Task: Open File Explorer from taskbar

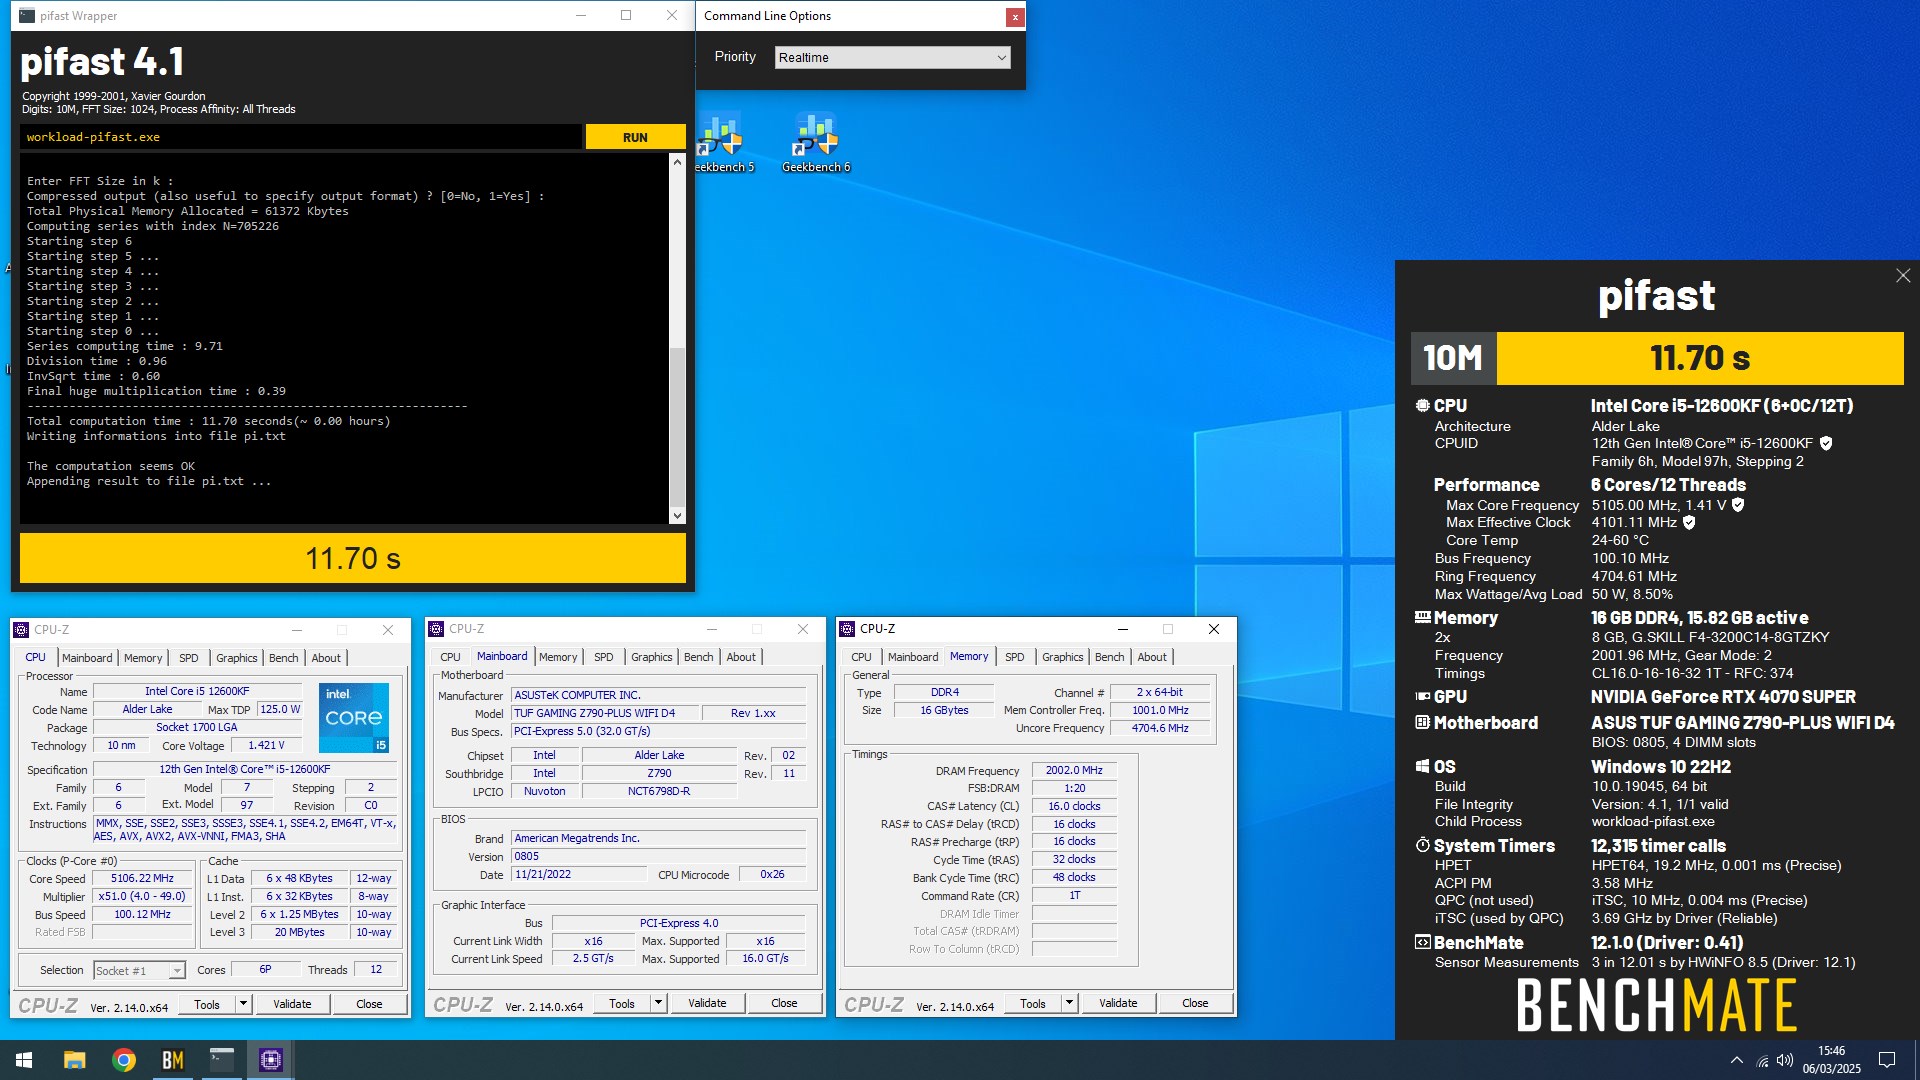Action: (74, 1060)
